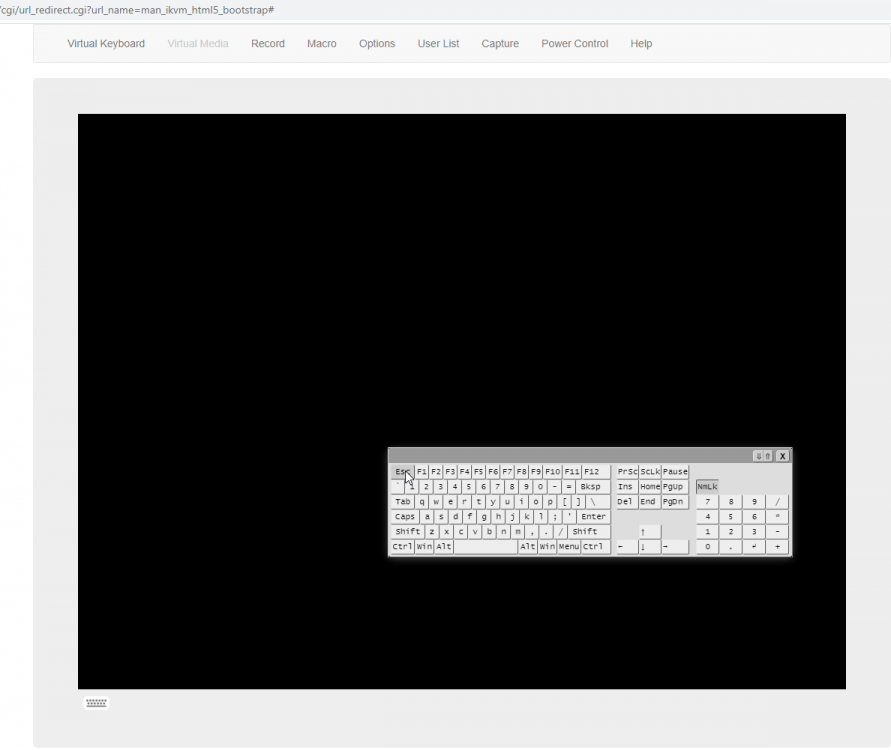This screenshot has height=750, width=891.
Task: Click the left Shift key
Action: coord(407,532)
